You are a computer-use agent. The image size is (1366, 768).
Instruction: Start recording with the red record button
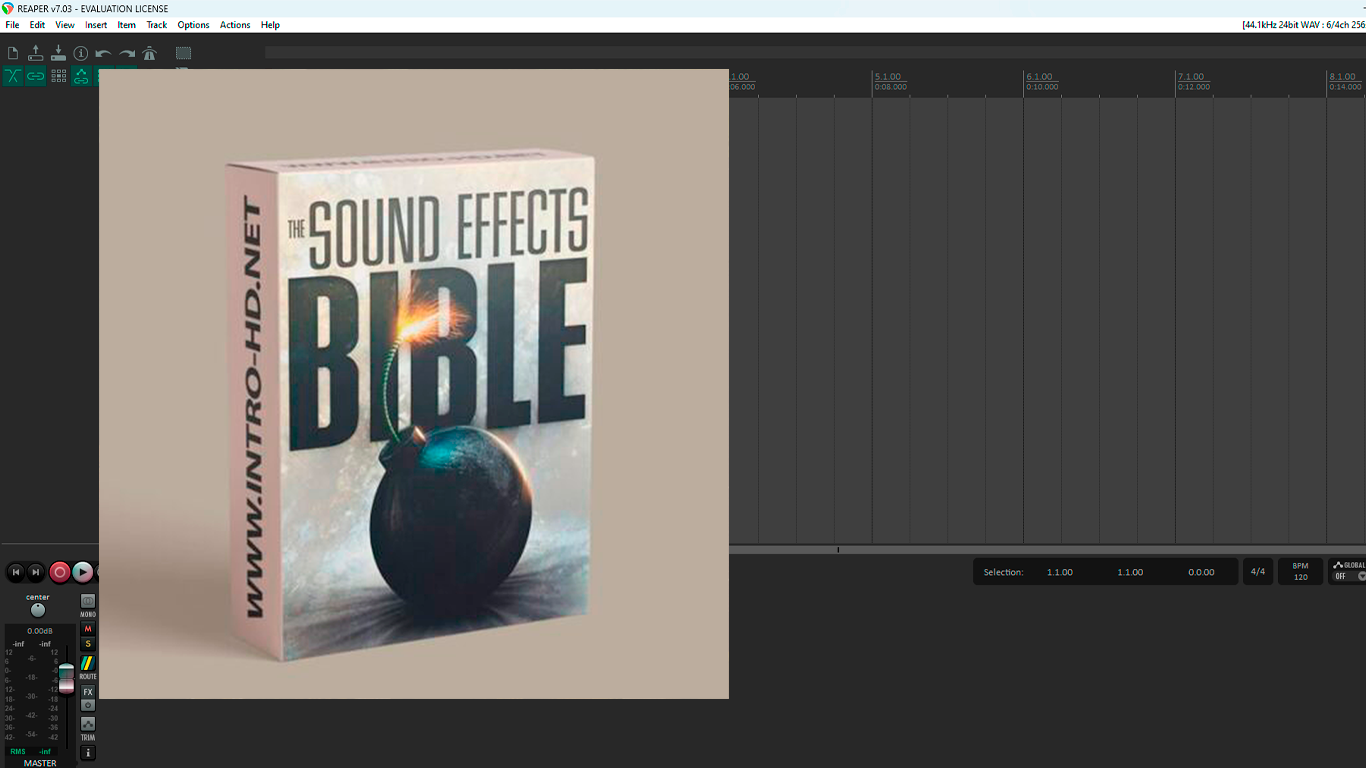pos(60,572)
